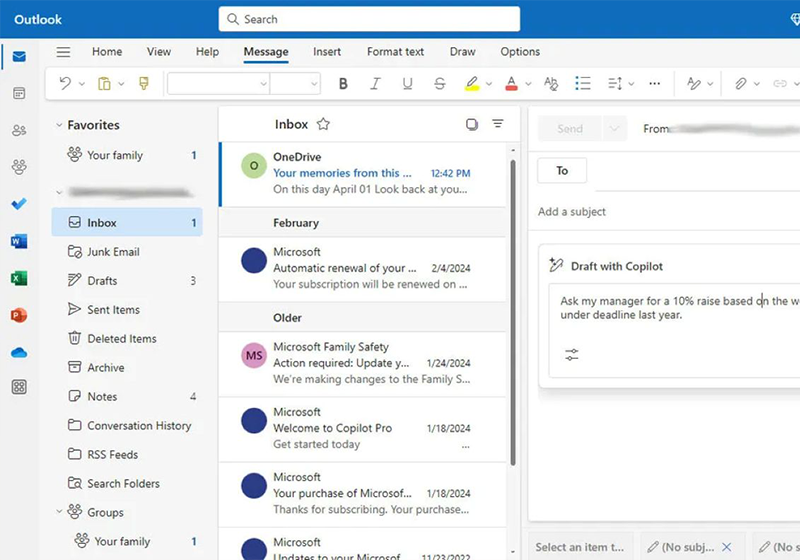Click the Styles pen icon
The image size is (800, 560).
click(x=693, y=84)
